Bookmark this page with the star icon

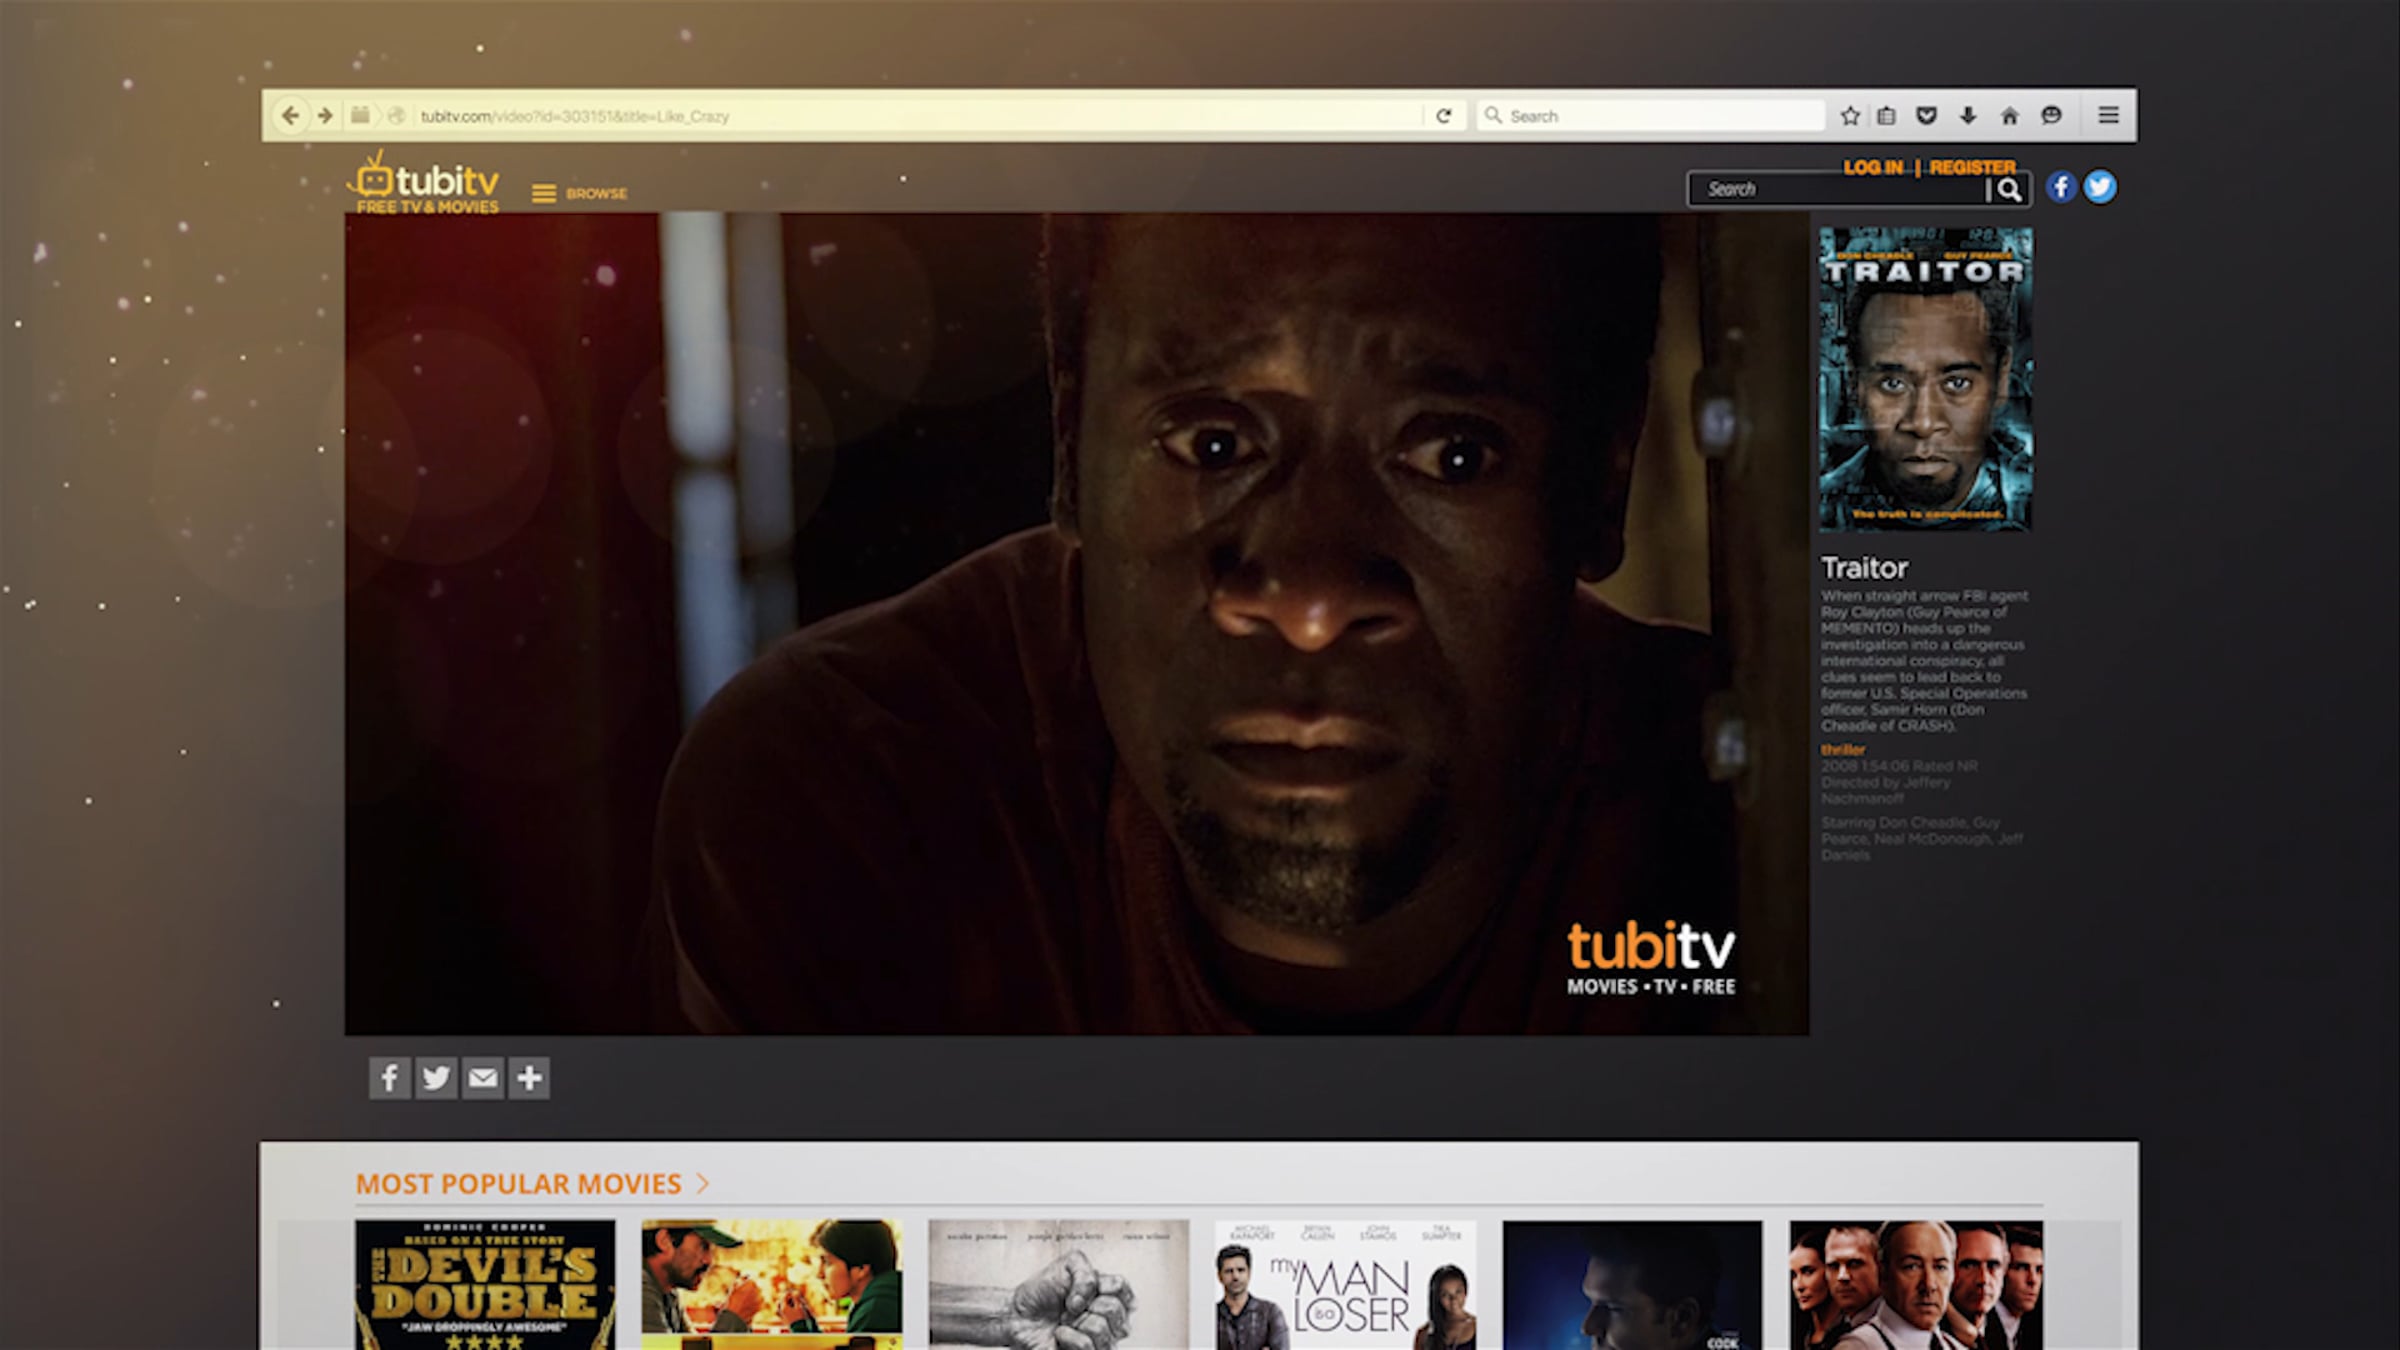pyautogui.click(x=1850, y=116)
